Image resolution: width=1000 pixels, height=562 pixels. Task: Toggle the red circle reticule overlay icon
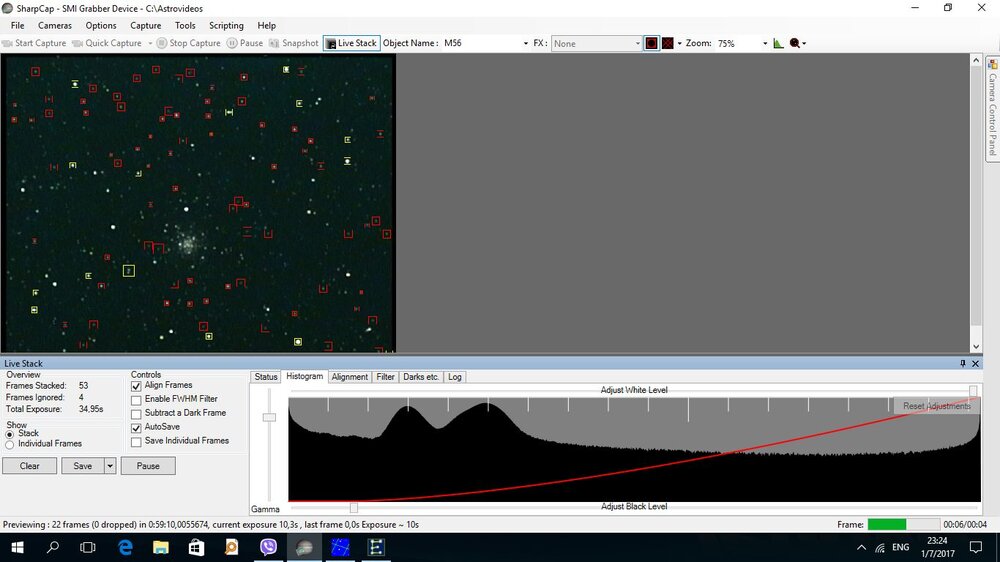click(651, 43)
